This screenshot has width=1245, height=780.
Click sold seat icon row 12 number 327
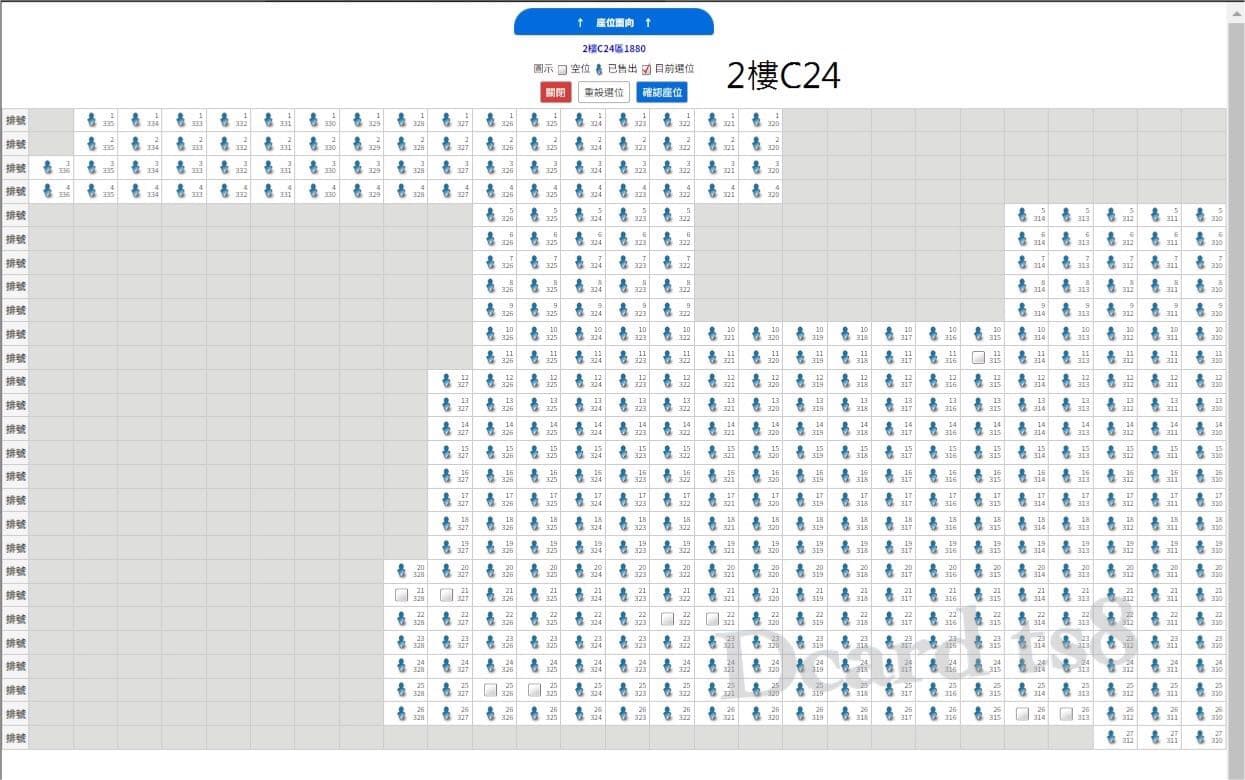pos(446,381)
